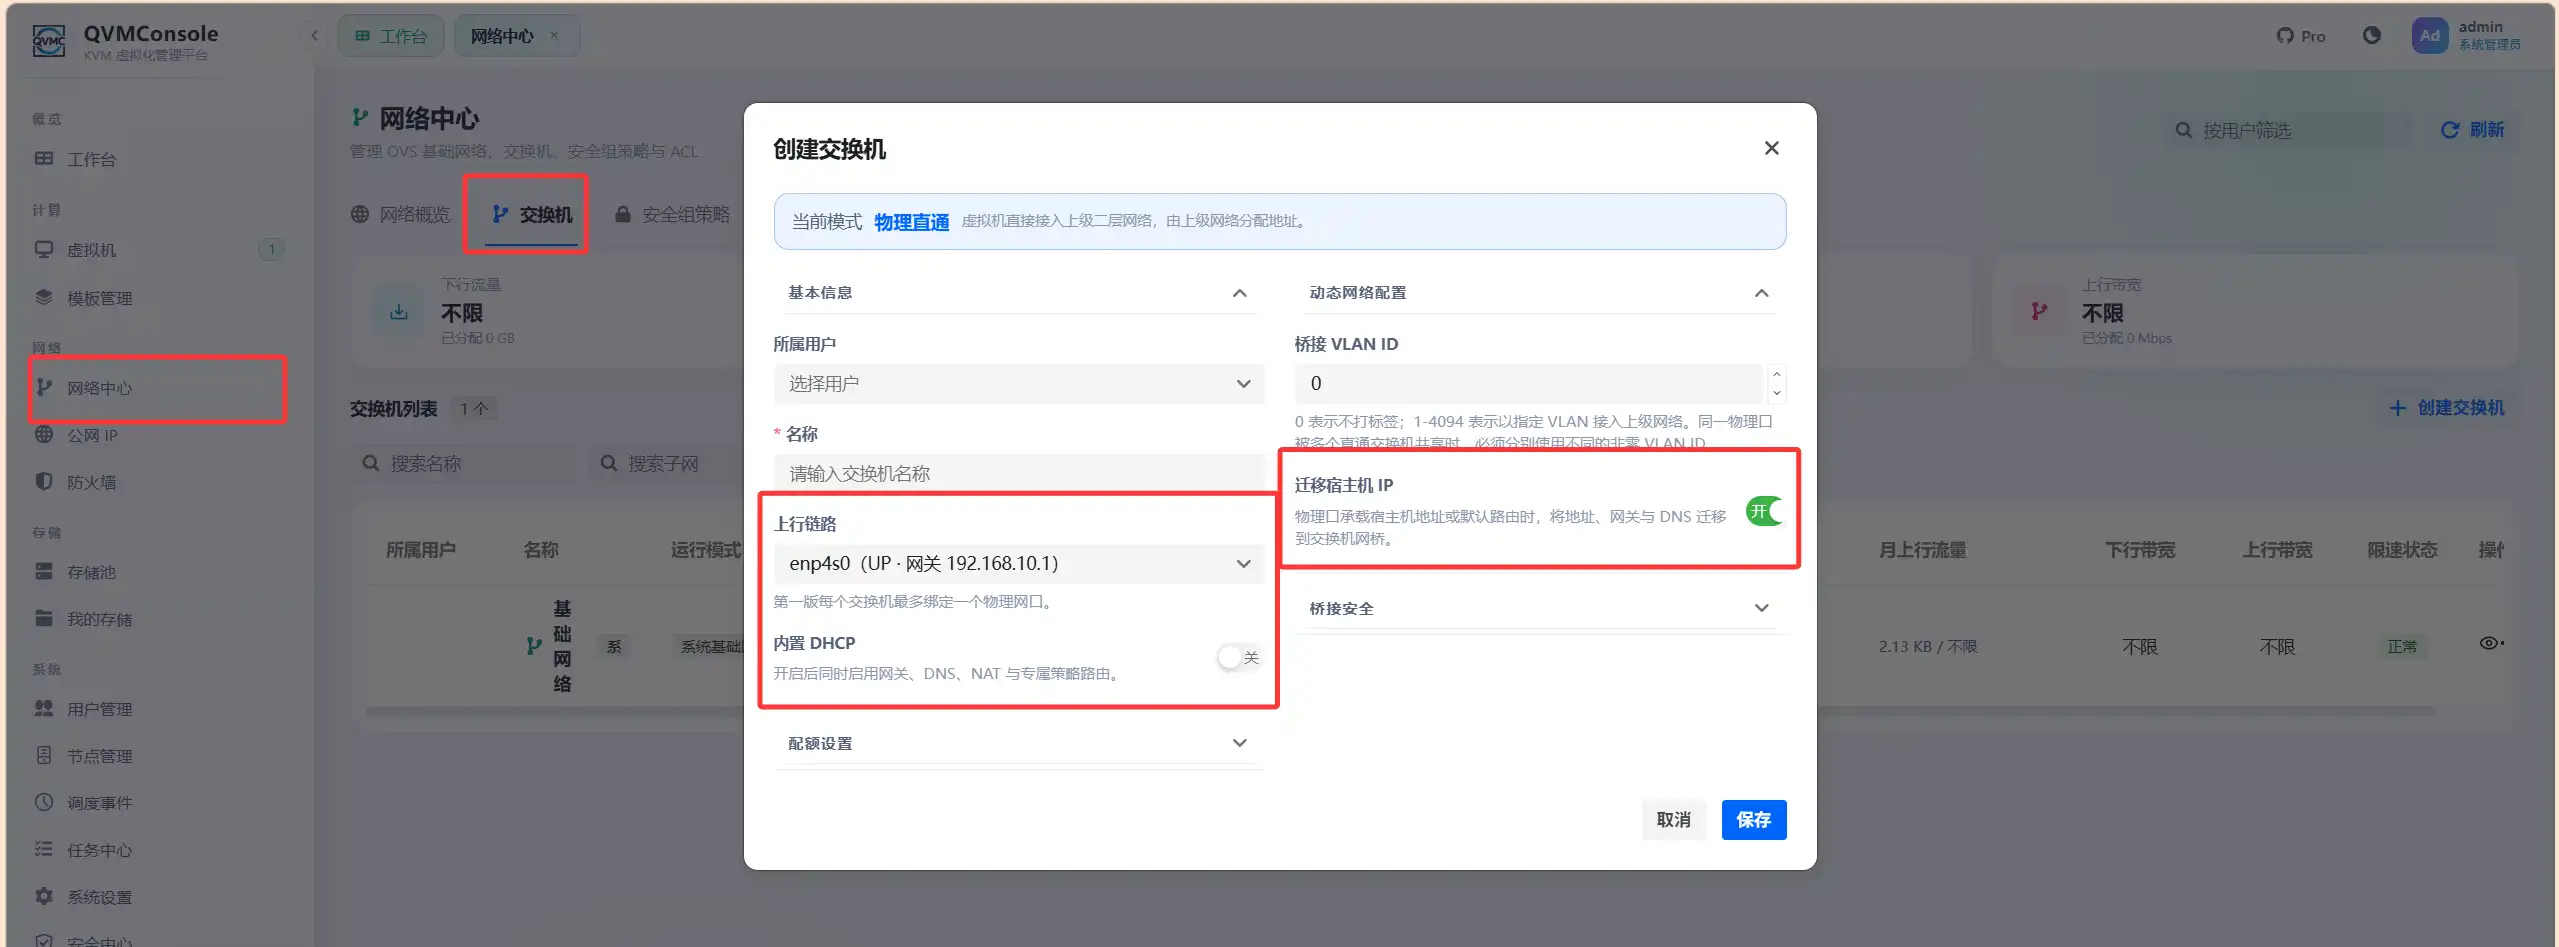This screenshot has height=947, width=2559.
Task: Collapse the 动态网络配置 section
Action: (1540, 293)
